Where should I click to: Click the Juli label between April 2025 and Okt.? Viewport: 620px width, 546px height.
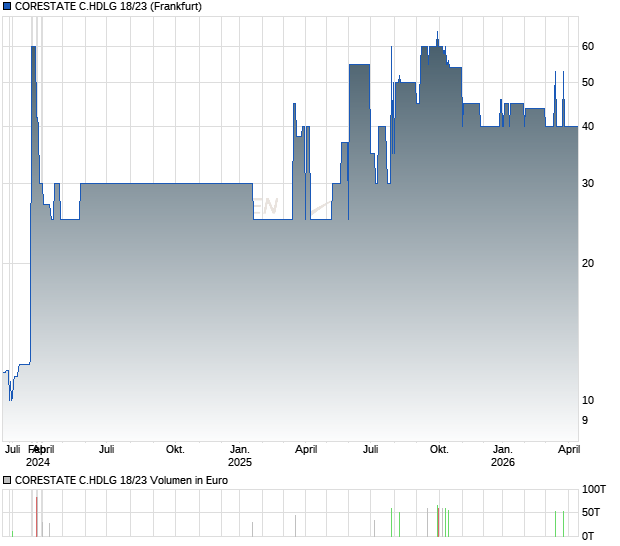click(370, 450)
